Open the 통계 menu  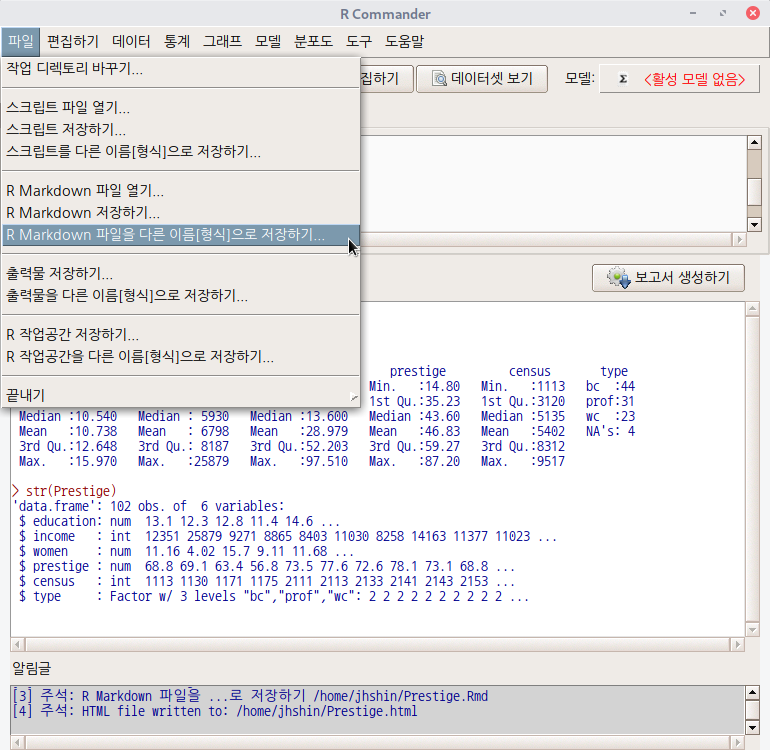coord(177,41)
